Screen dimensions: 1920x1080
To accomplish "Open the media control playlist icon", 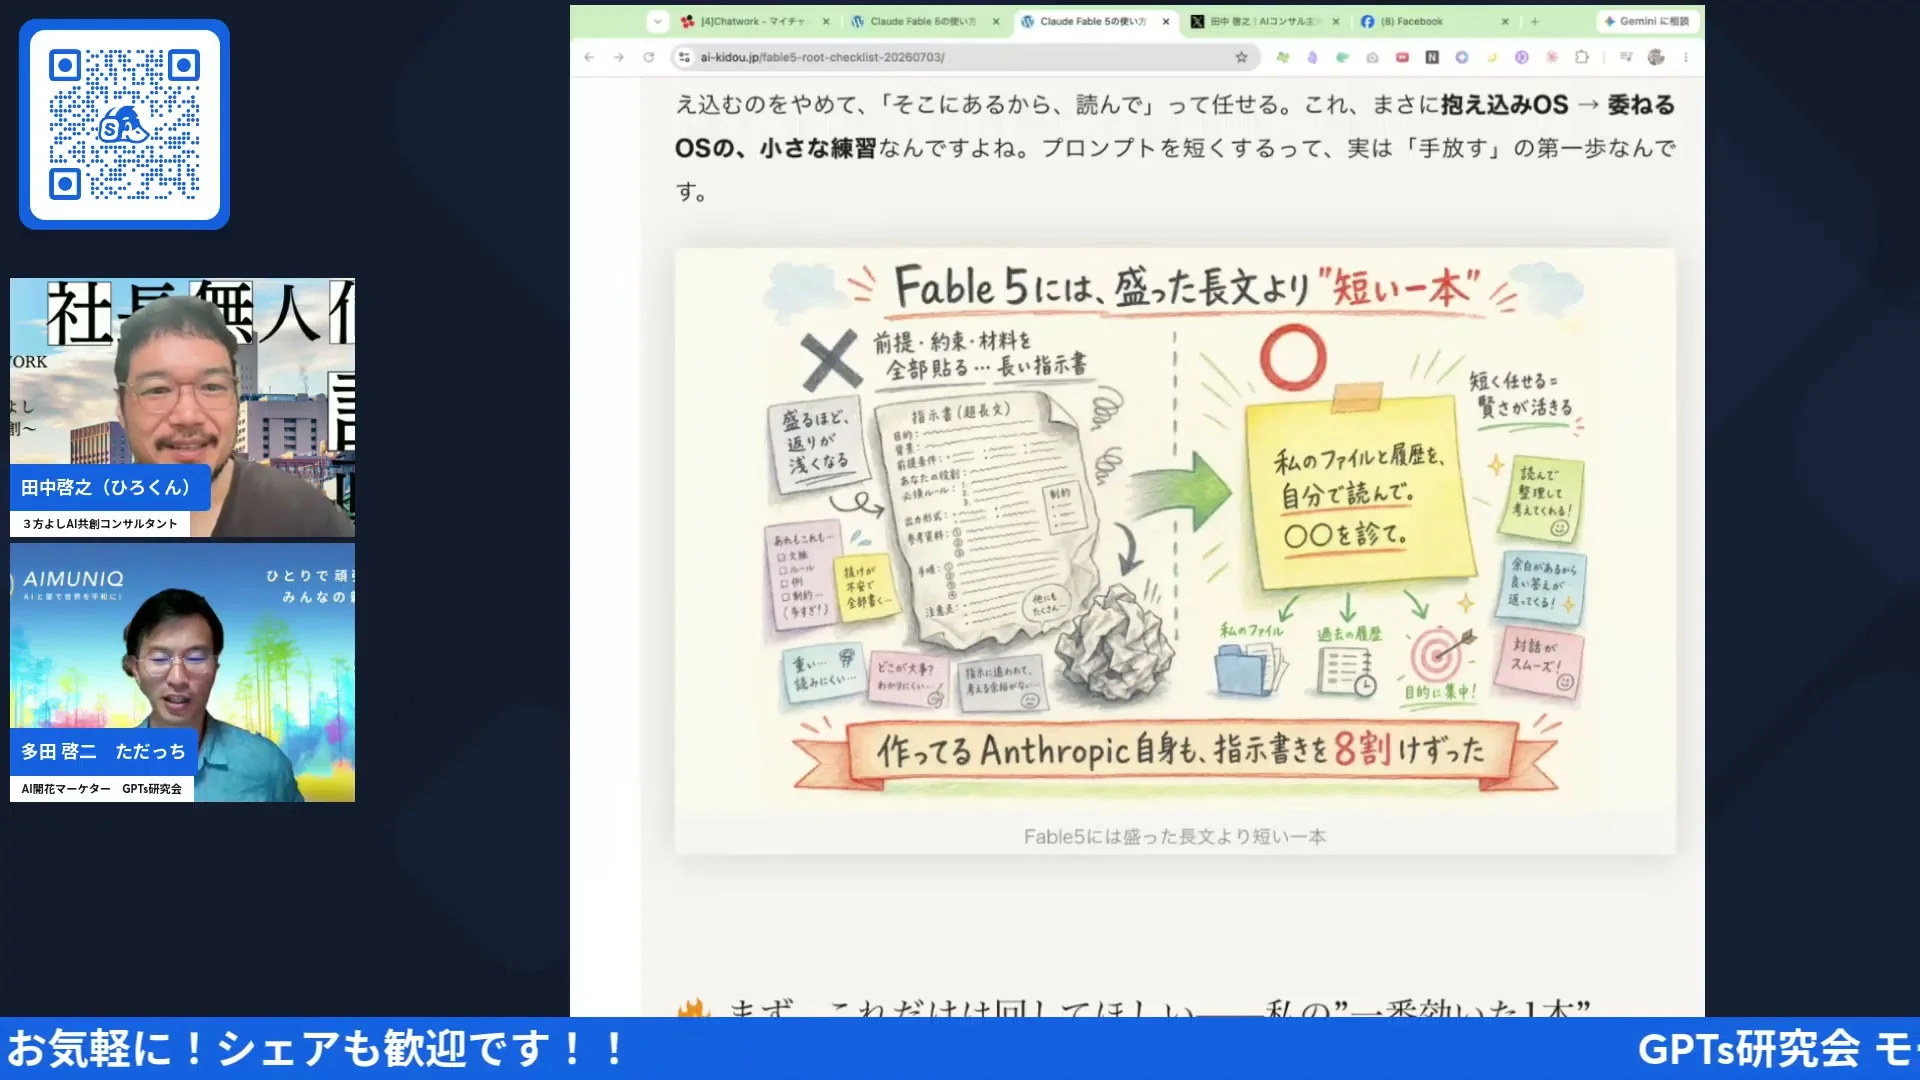I will (1626, 57).
